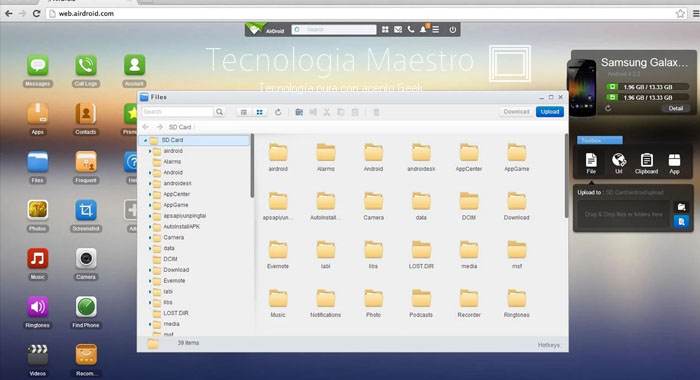Image resolution: width=700 pixels, height=380 pixels.
Task: Click the refresh icon in Files toolbar
Action: coord(278,112)
